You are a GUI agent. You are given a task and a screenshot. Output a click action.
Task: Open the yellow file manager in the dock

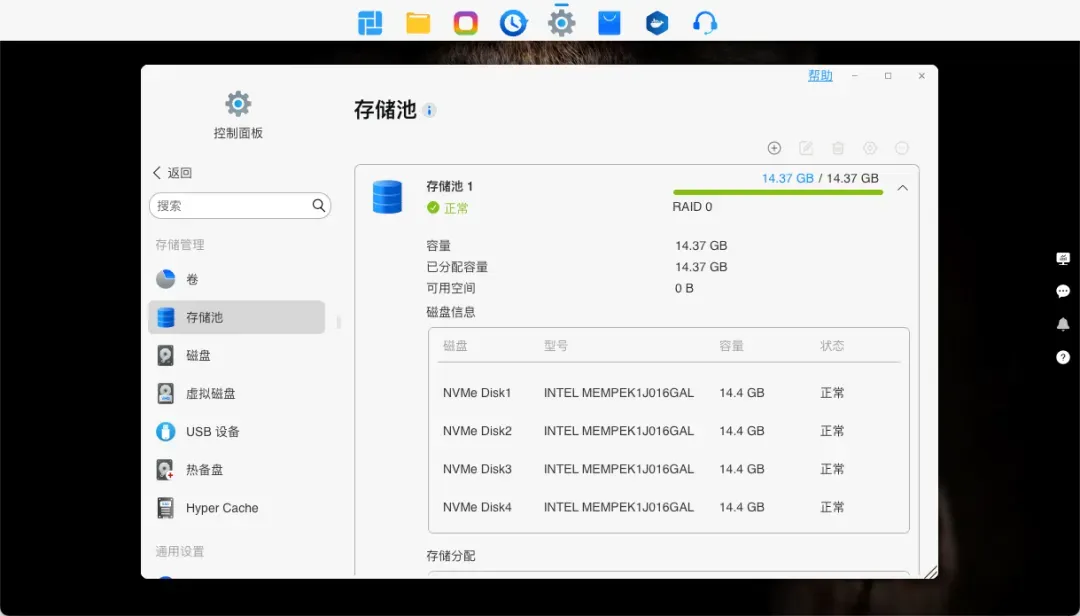click(x=418, y=23)
